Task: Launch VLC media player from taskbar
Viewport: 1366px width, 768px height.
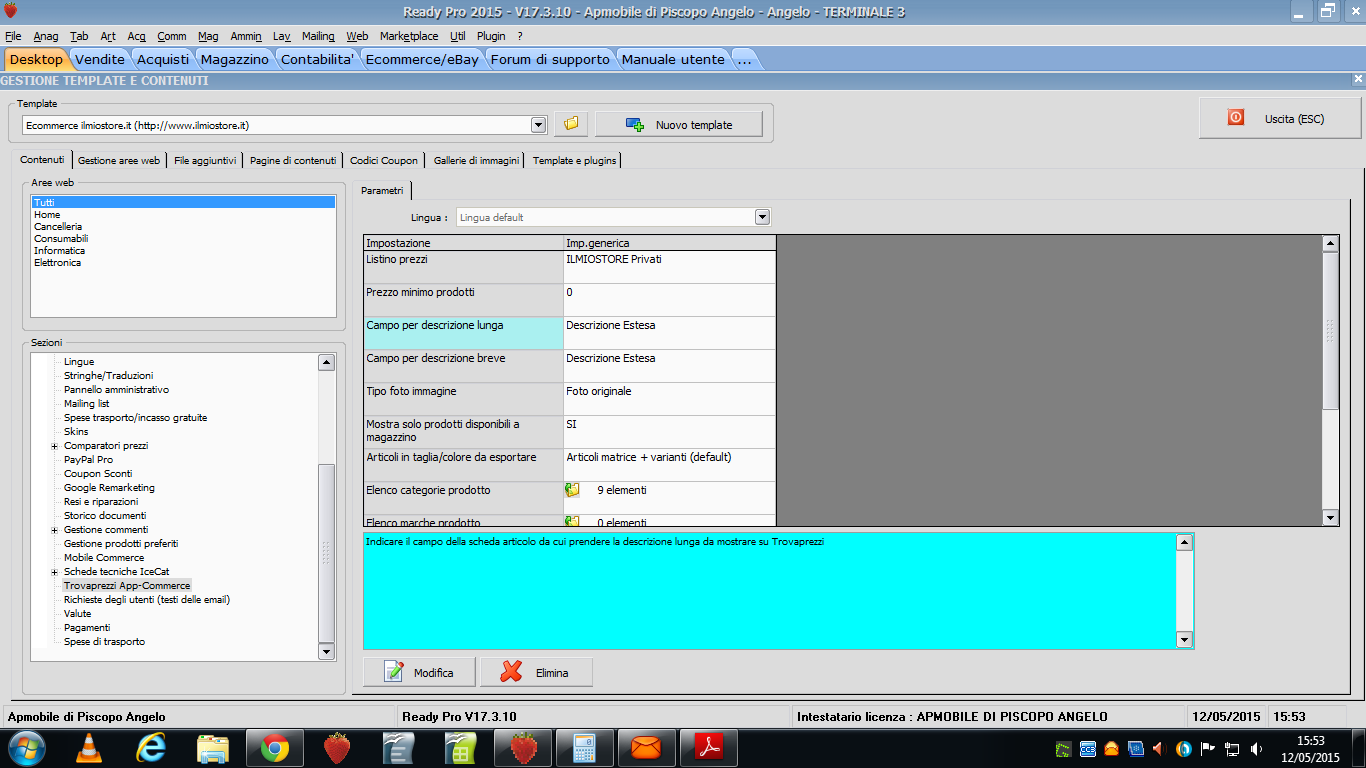Action: 89,748
